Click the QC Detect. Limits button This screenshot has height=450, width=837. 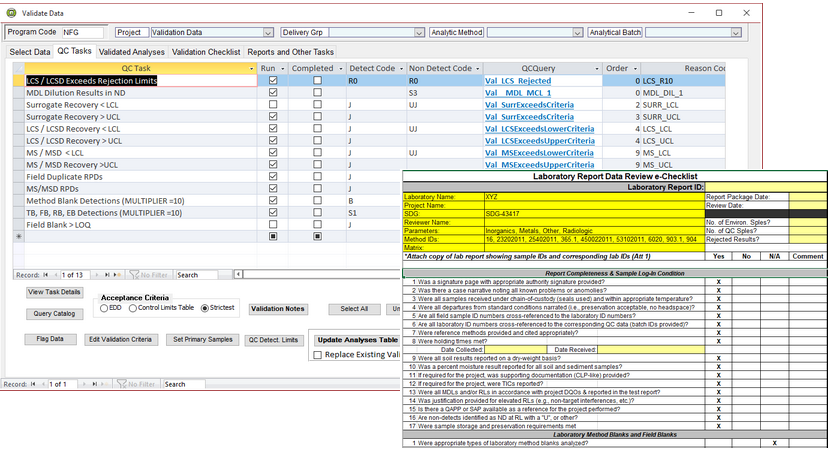click(x=273, y=340)
